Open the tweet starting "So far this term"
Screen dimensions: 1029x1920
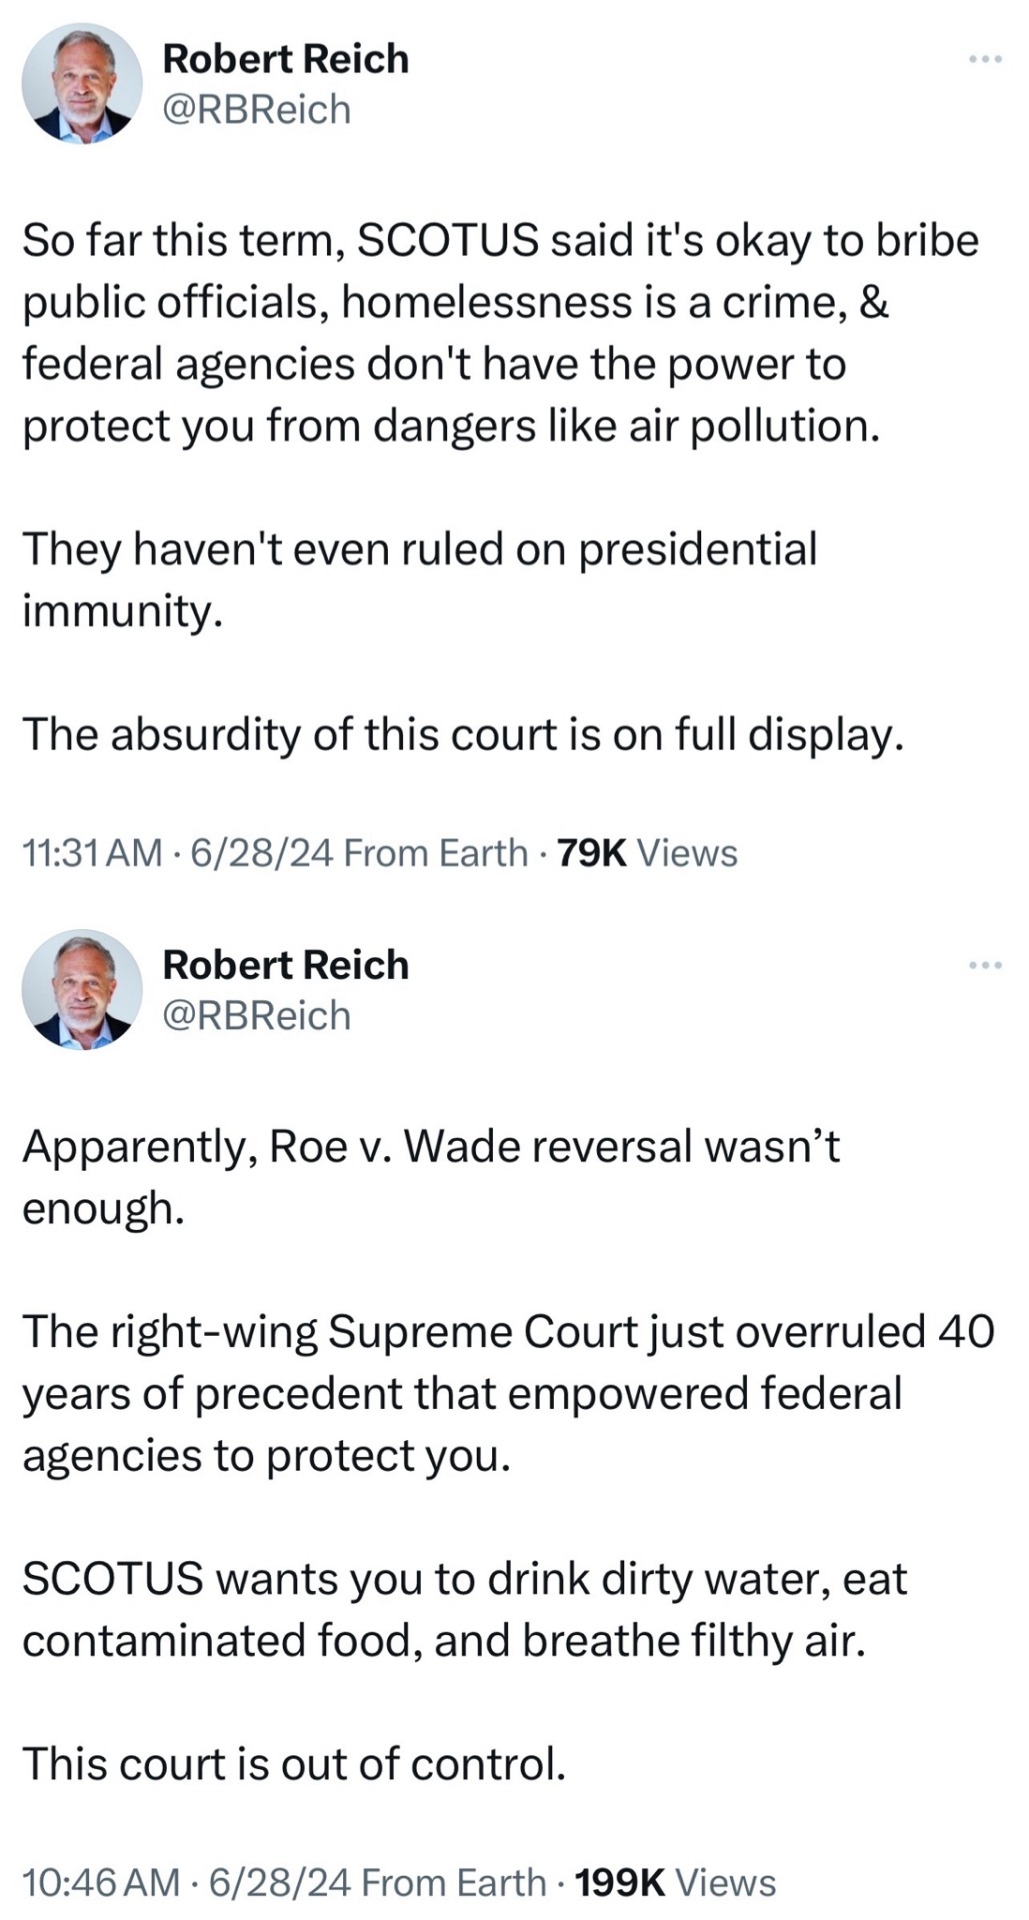coord(500,333)
